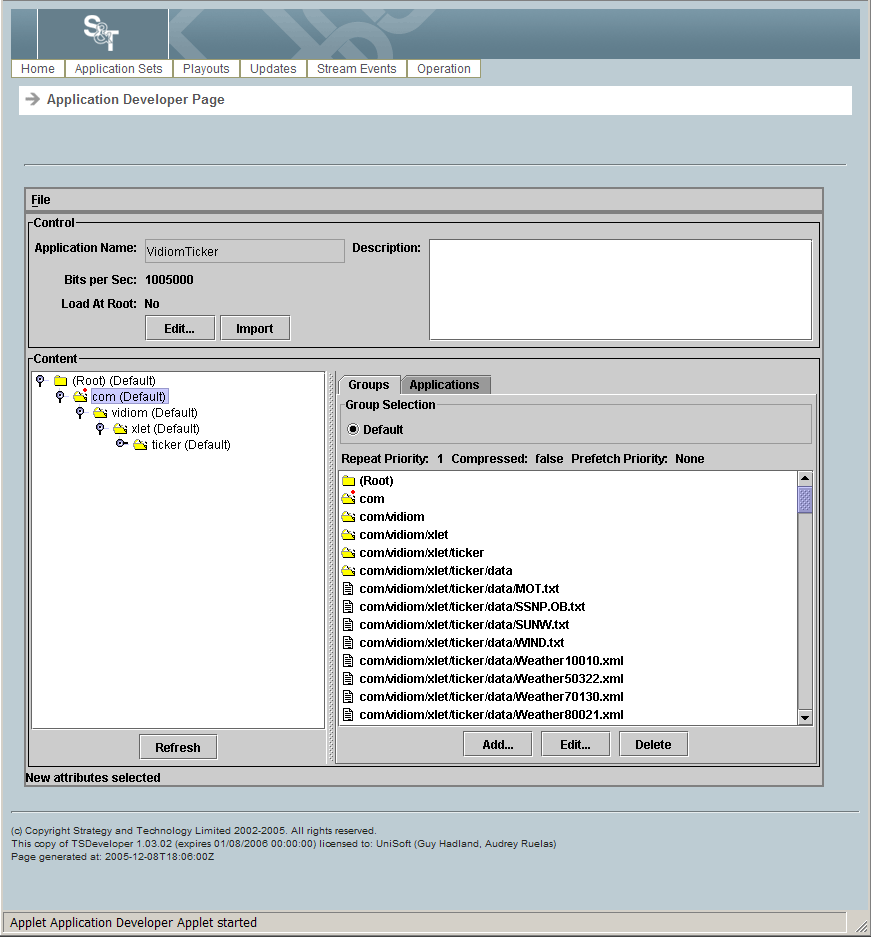Click the Refresh button under the tree
Image resolution: width=871 pixels, height=937 pixels.
pos(178,748)
